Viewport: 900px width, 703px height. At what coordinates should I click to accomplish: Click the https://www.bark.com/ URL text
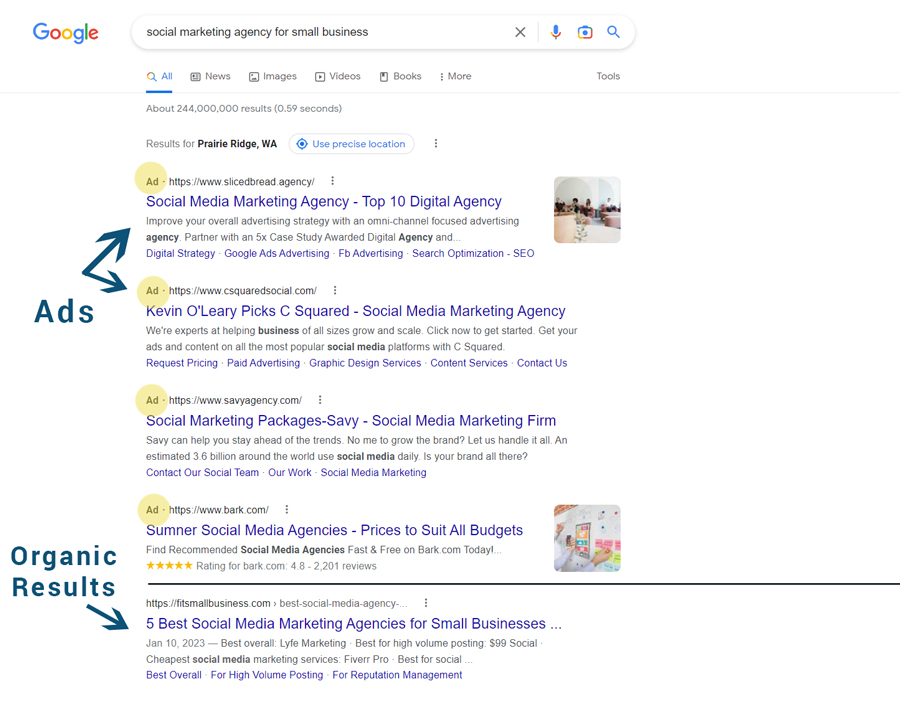(x=219, y=510)
